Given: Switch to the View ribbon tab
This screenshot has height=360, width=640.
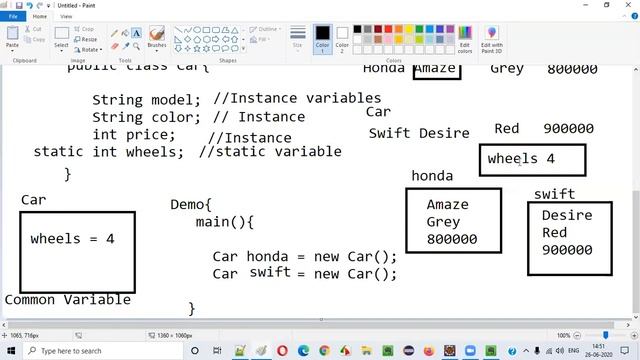Looking at the screenshot, I should (66, 16).
